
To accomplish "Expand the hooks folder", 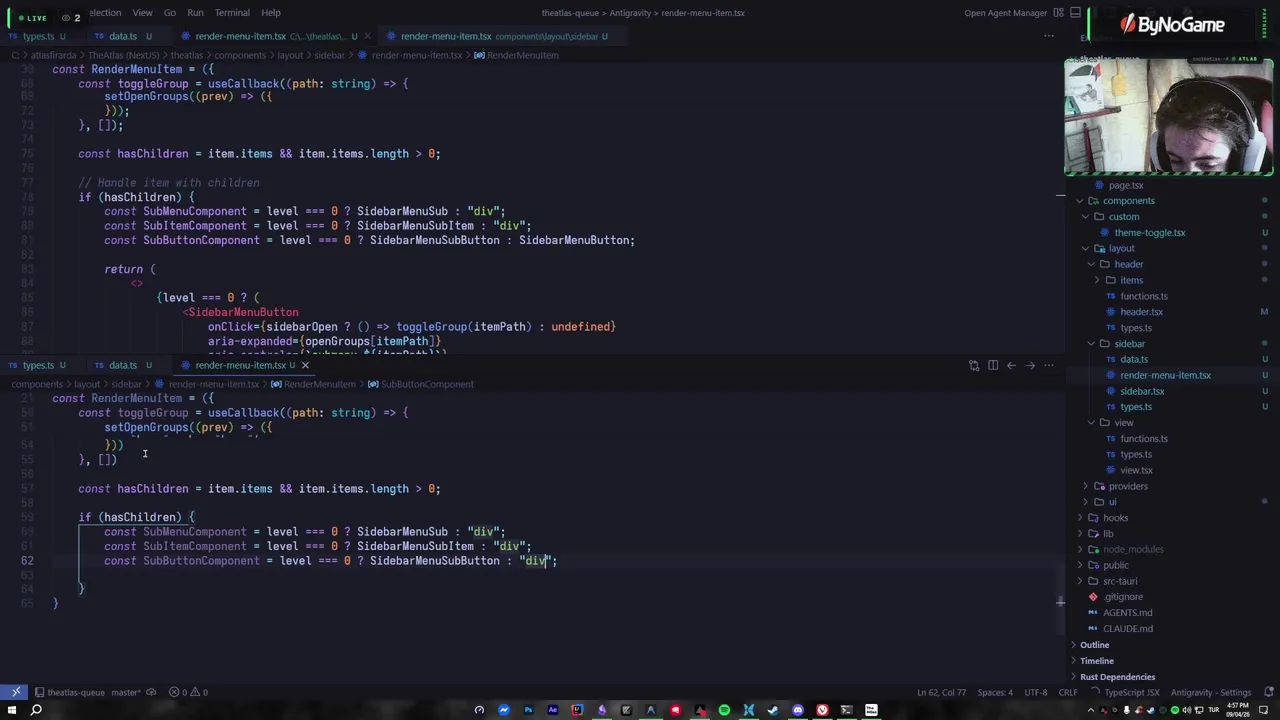I will coord(1115,518).
